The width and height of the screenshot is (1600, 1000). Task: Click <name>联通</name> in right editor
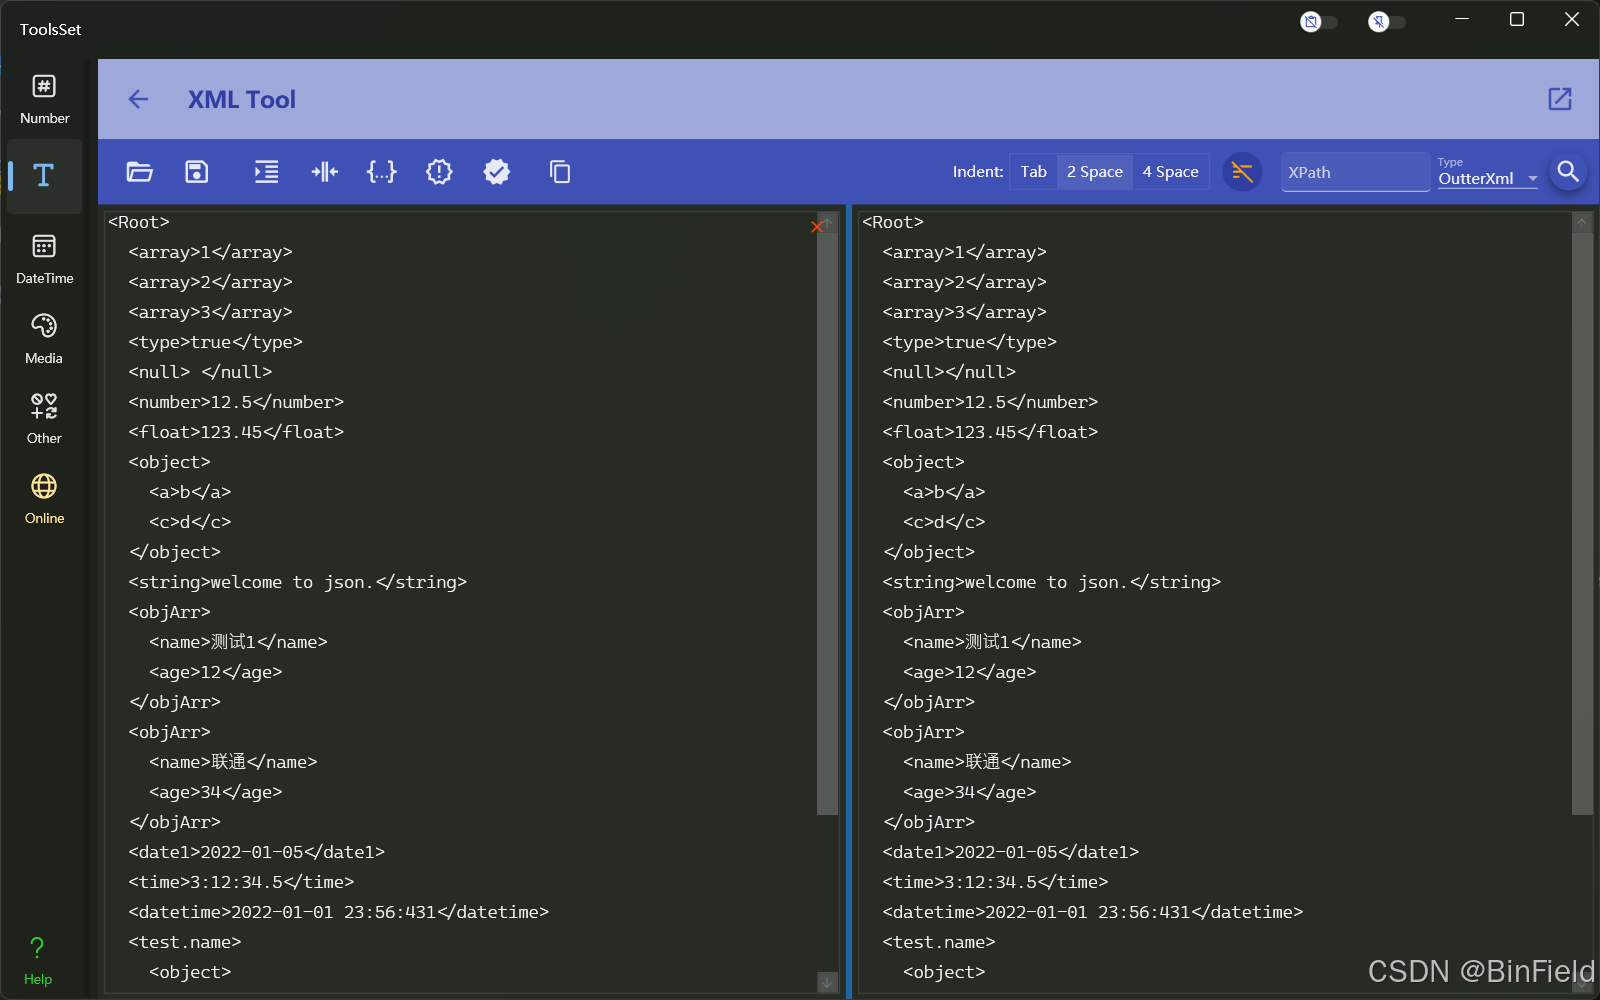987,762
